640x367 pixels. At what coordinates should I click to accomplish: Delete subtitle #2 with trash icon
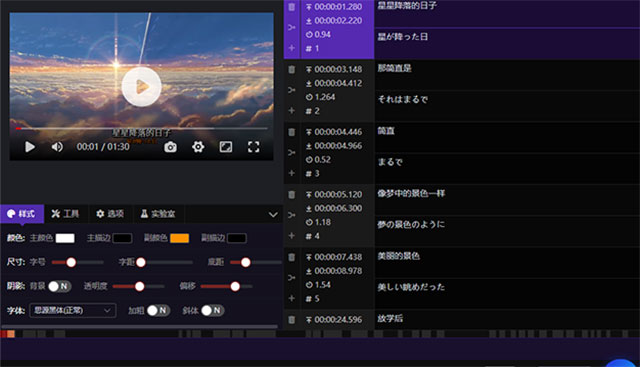pyautogui.click(x=291, y=69)
